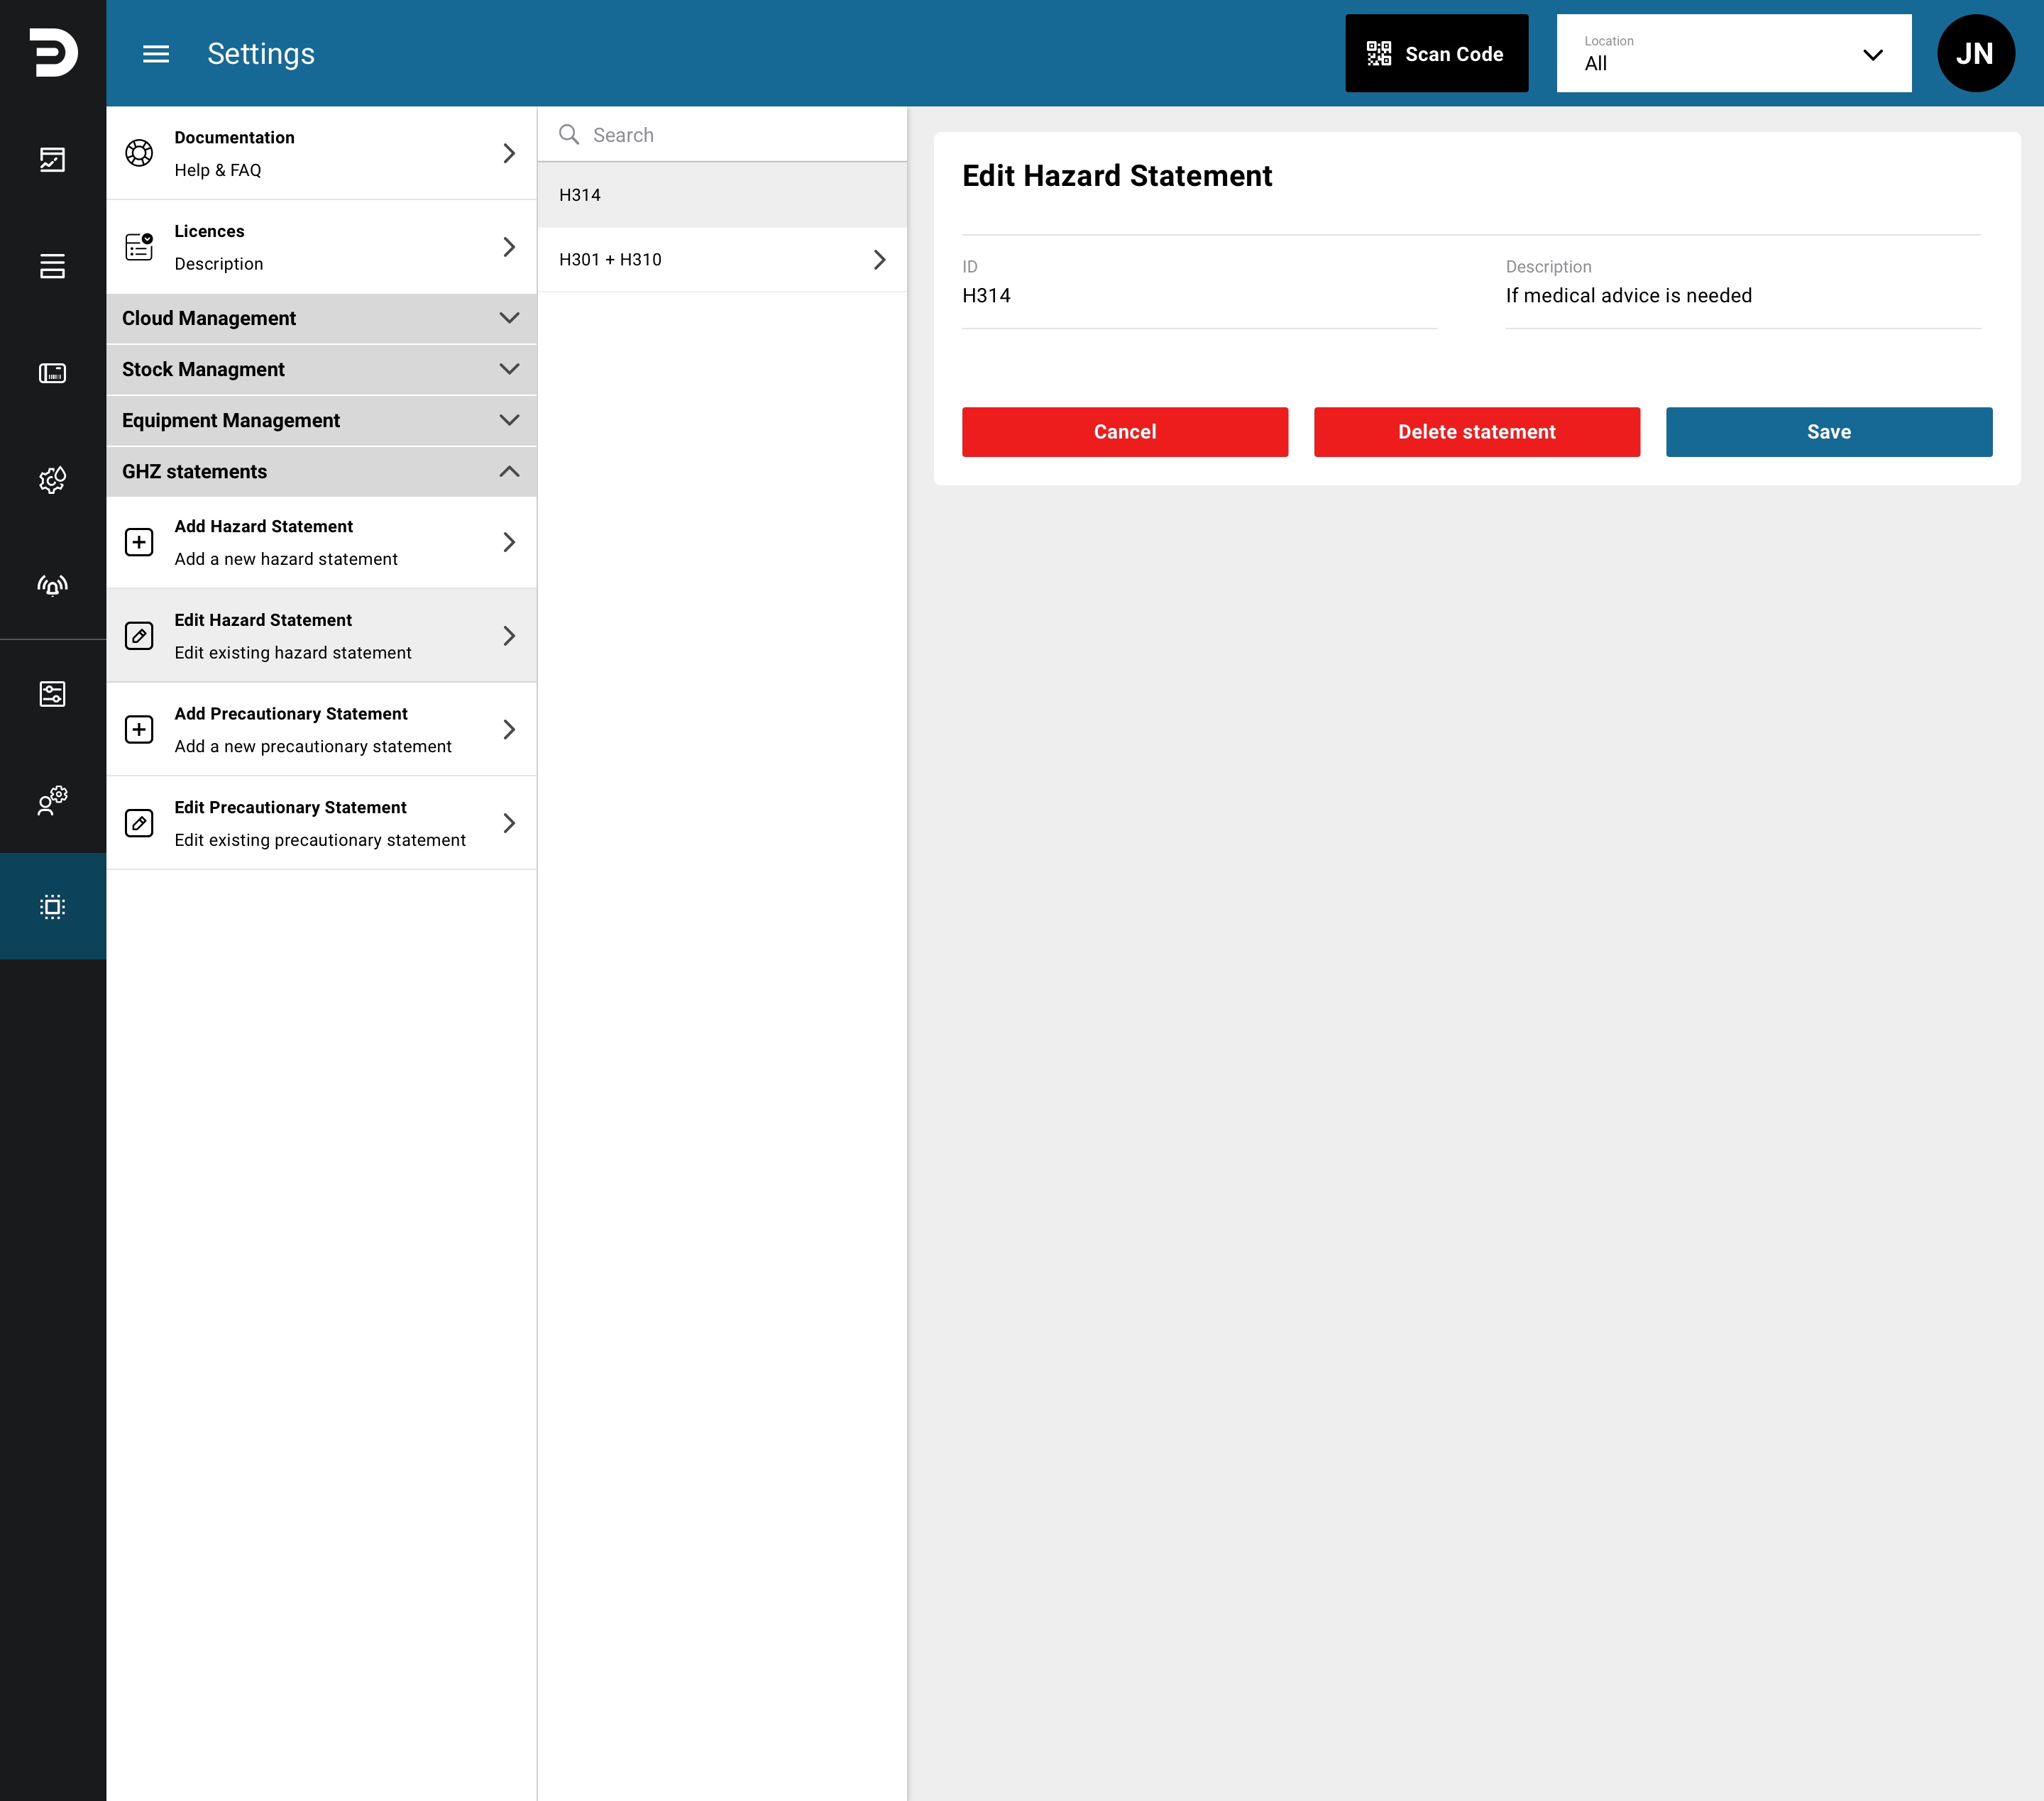Click chevron on Edit Precautionary Statement row

coord(509,823)
